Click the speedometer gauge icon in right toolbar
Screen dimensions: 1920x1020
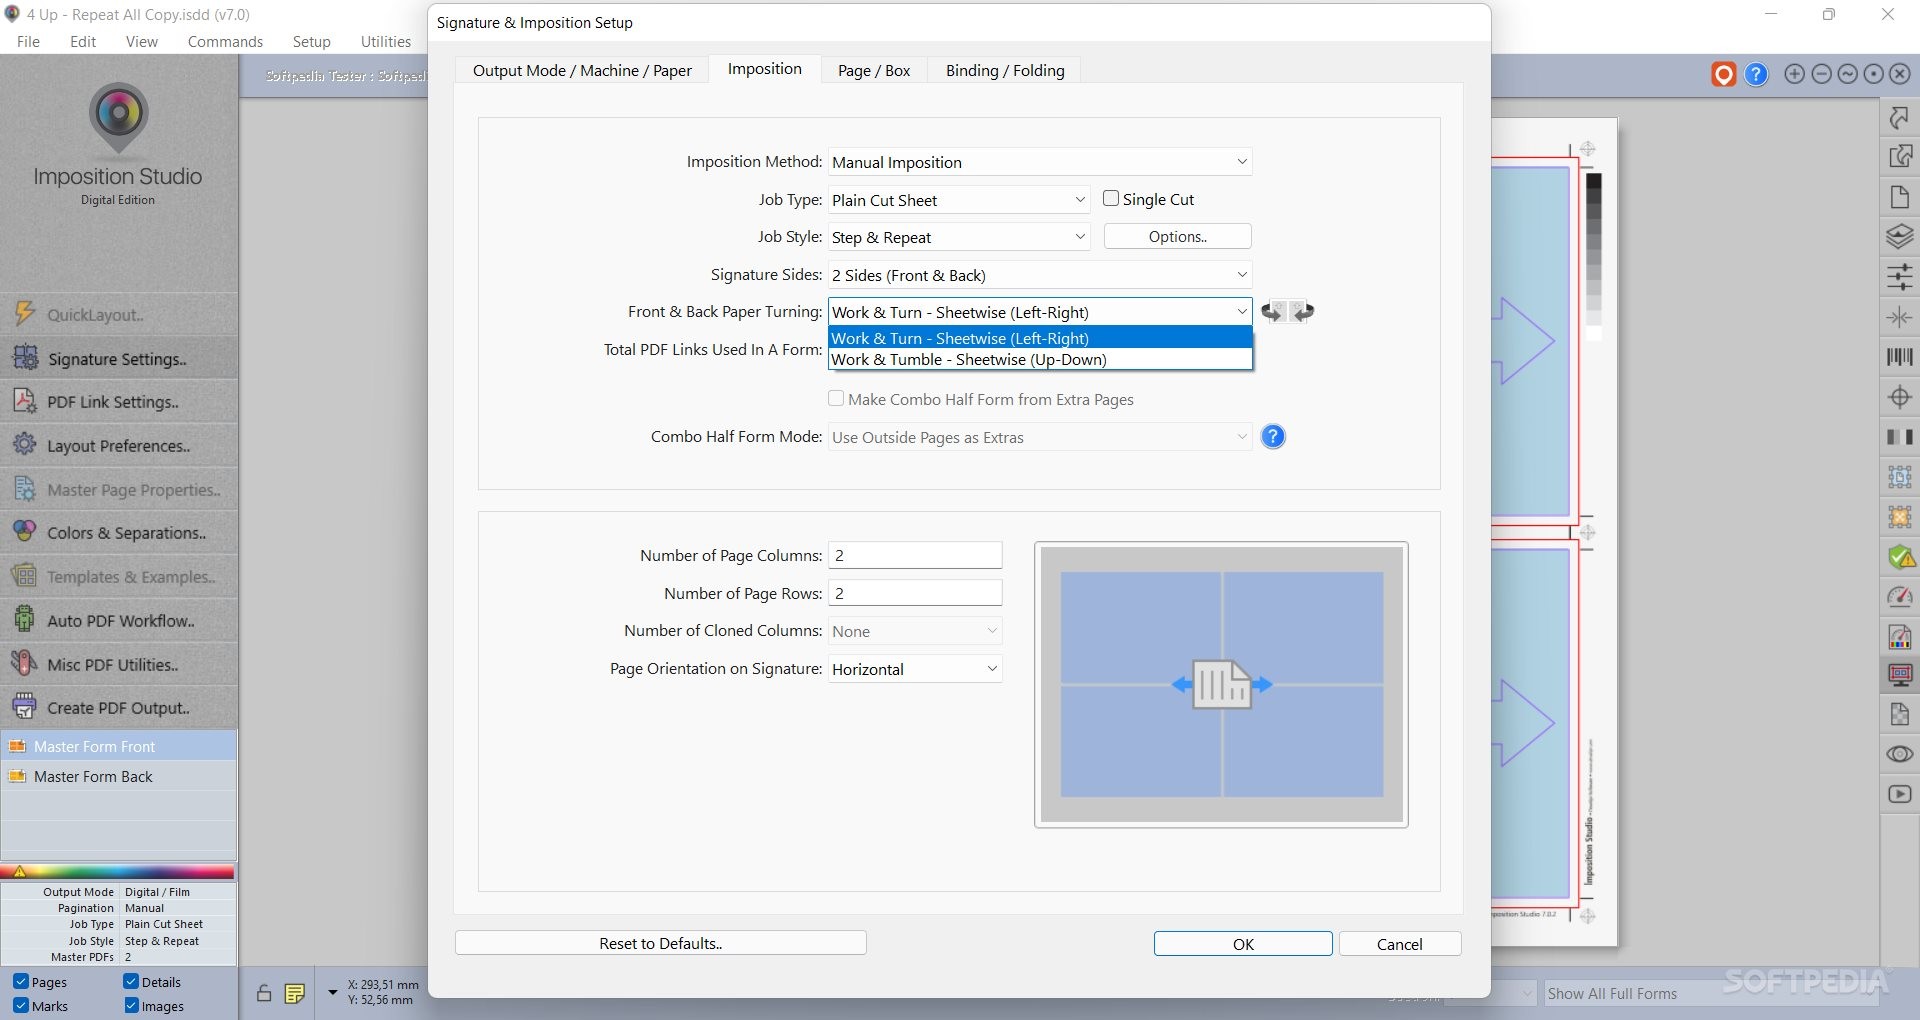point(1899,597)
